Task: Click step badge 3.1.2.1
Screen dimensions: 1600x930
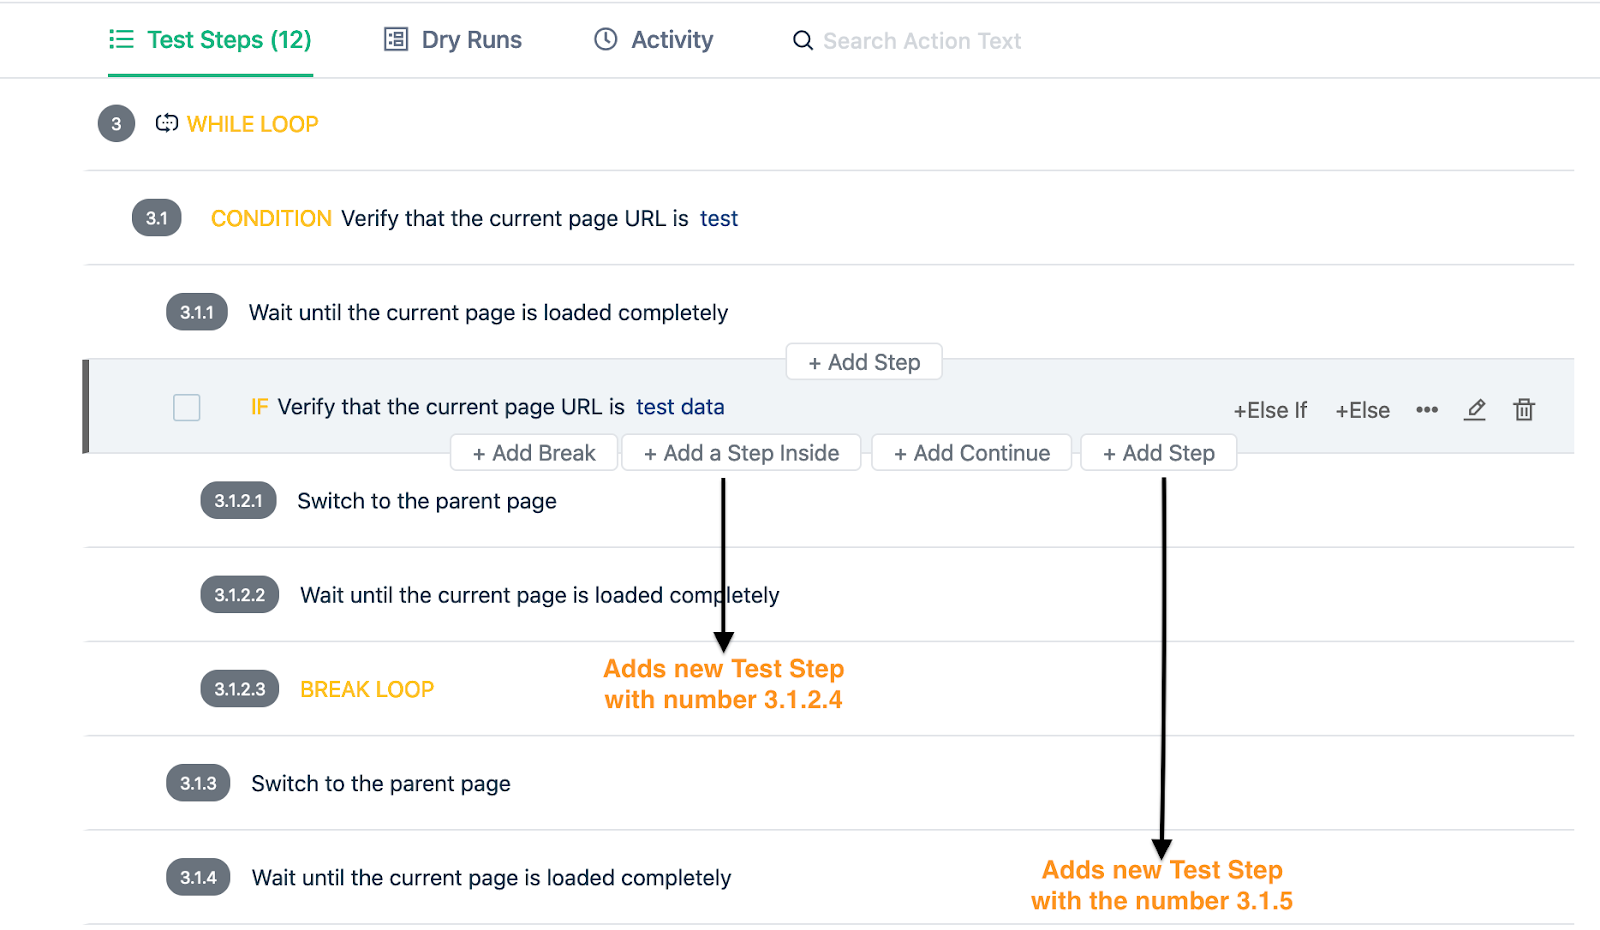Action: (238, 500)
